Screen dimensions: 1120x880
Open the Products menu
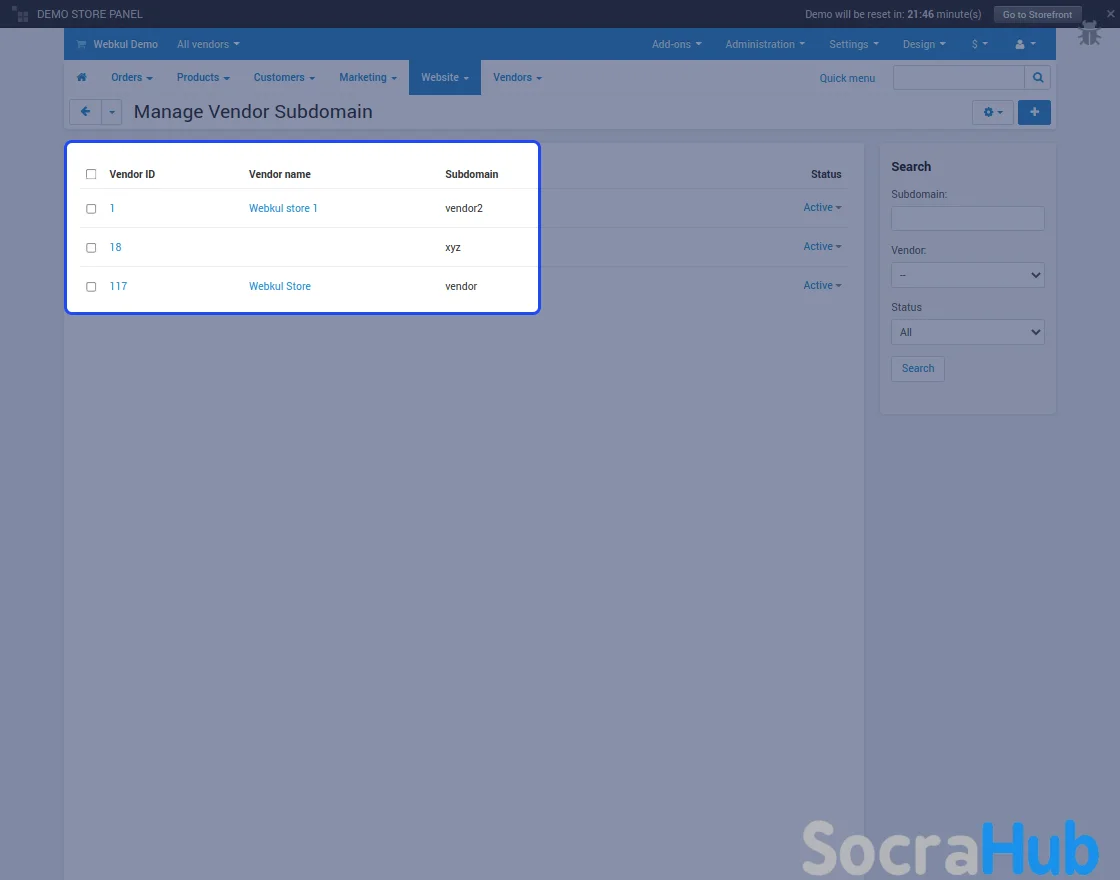203,78
